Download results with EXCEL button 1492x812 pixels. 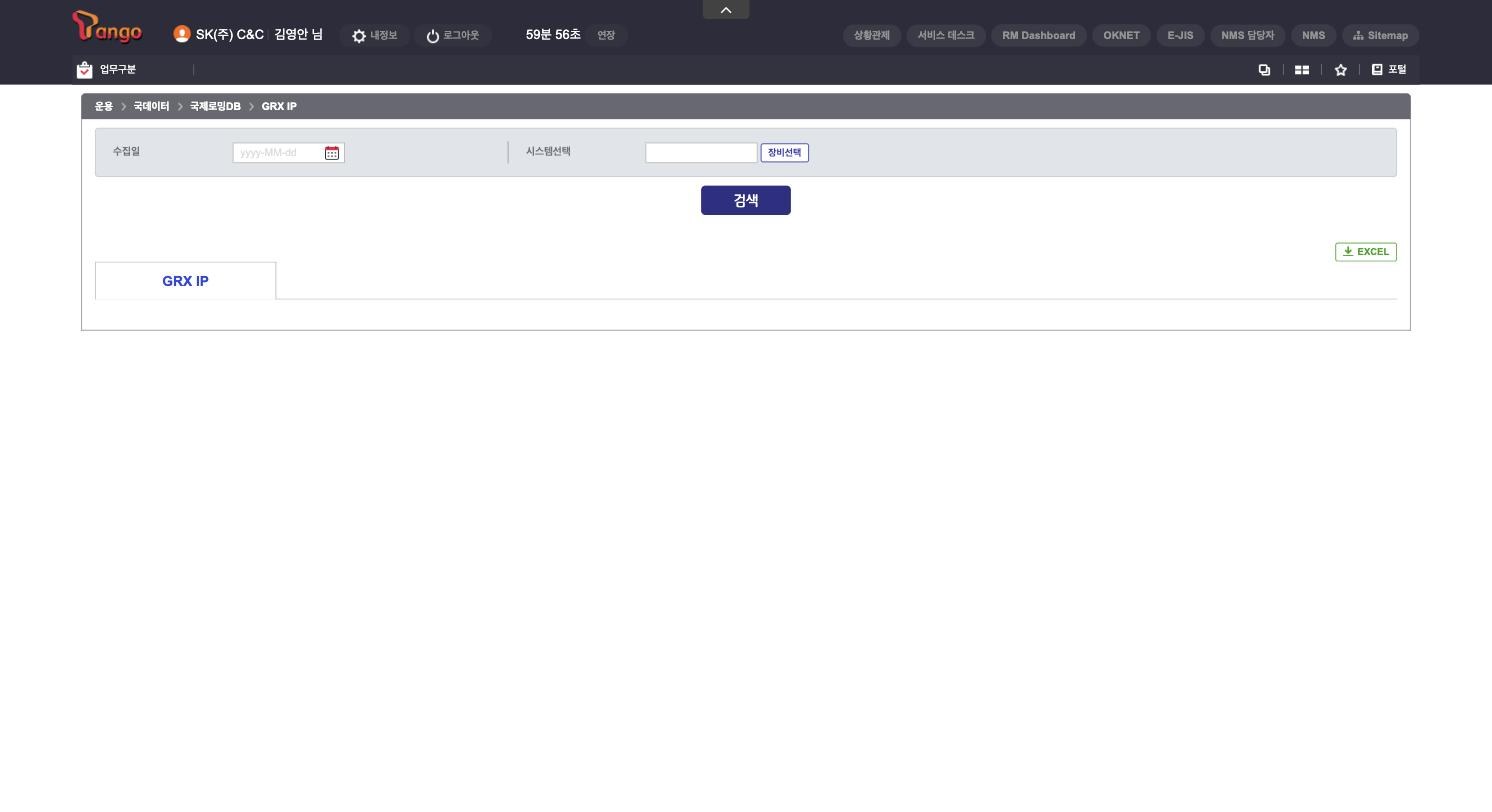pos(1365,252)
